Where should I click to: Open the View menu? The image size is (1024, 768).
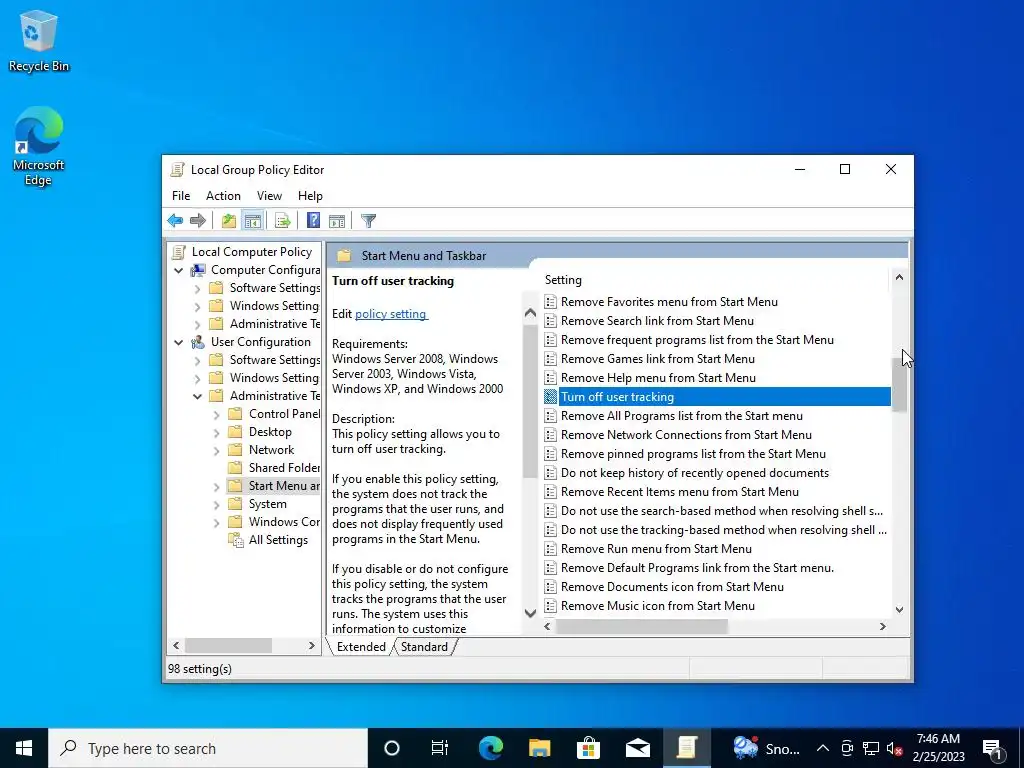269,196
